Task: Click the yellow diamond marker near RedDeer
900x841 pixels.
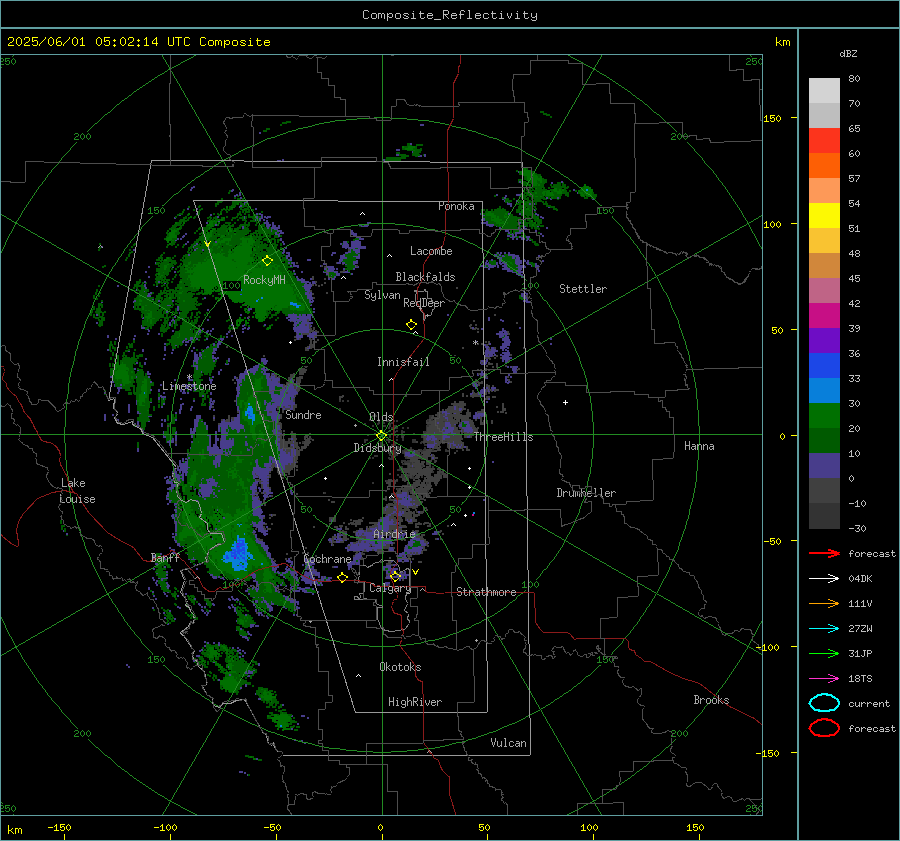Action: click(x=411, y=325)
